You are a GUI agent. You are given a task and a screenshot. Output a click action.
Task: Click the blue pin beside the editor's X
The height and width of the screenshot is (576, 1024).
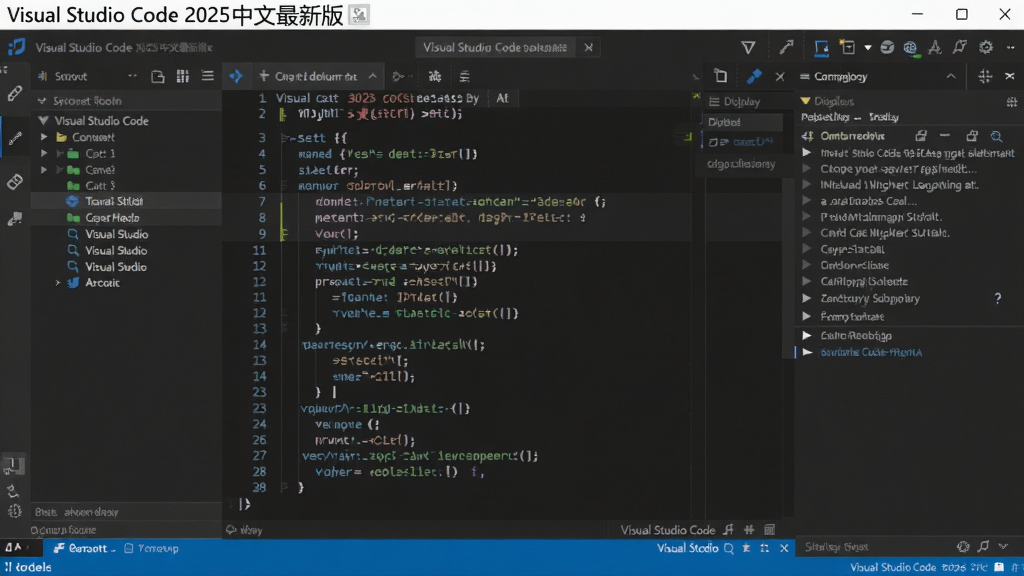pos(754,76)
